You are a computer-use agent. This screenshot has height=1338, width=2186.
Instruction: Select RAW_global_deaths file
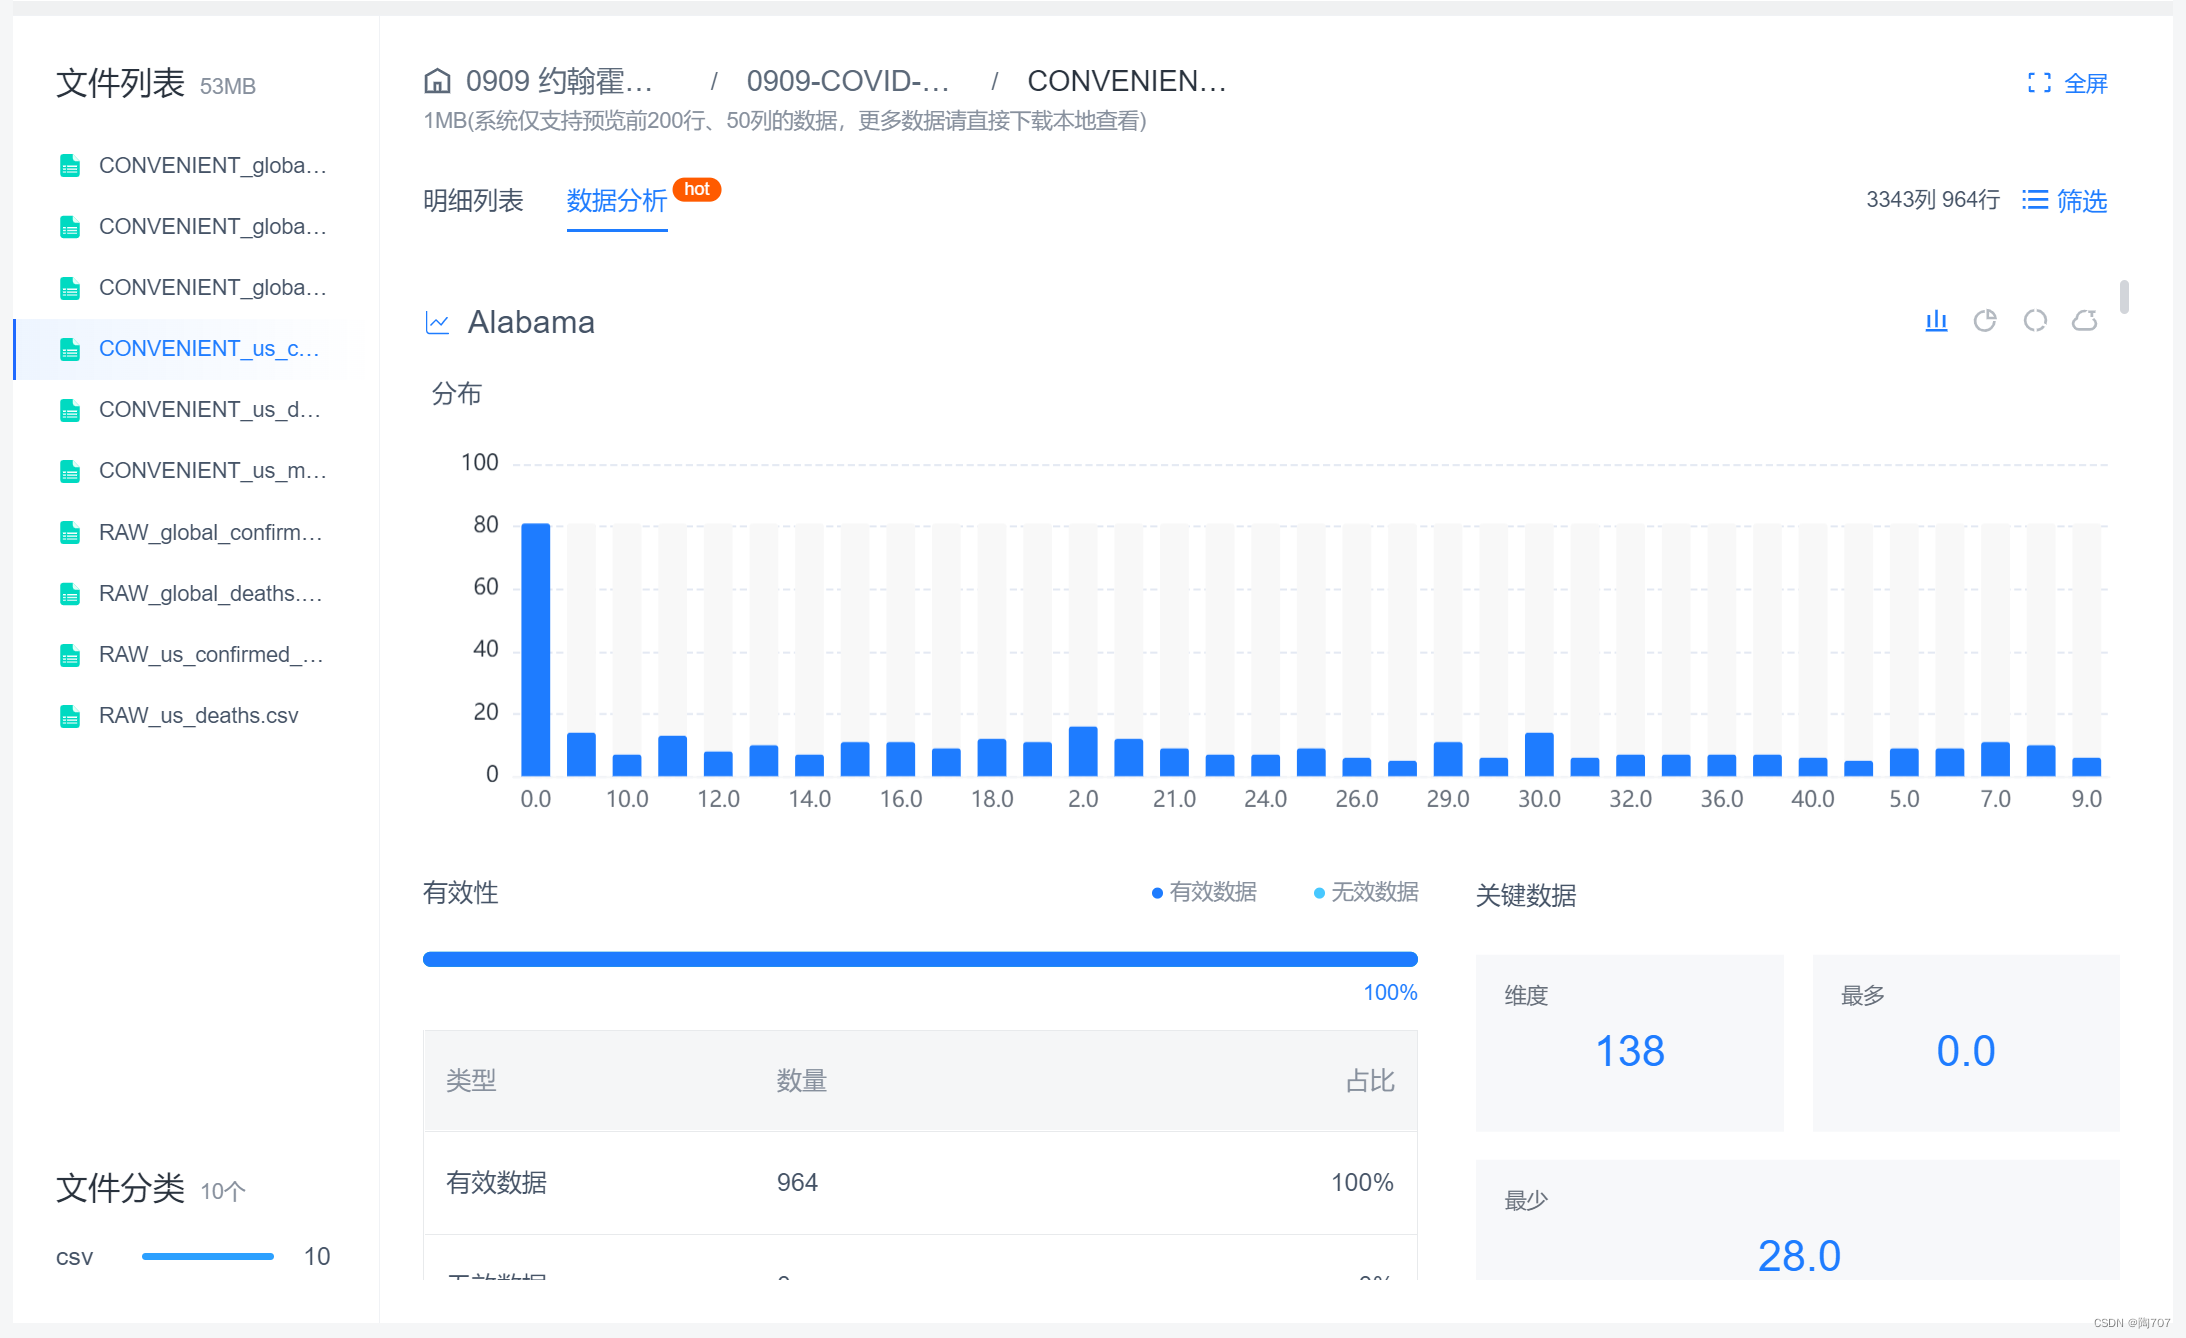click(209, 594)
